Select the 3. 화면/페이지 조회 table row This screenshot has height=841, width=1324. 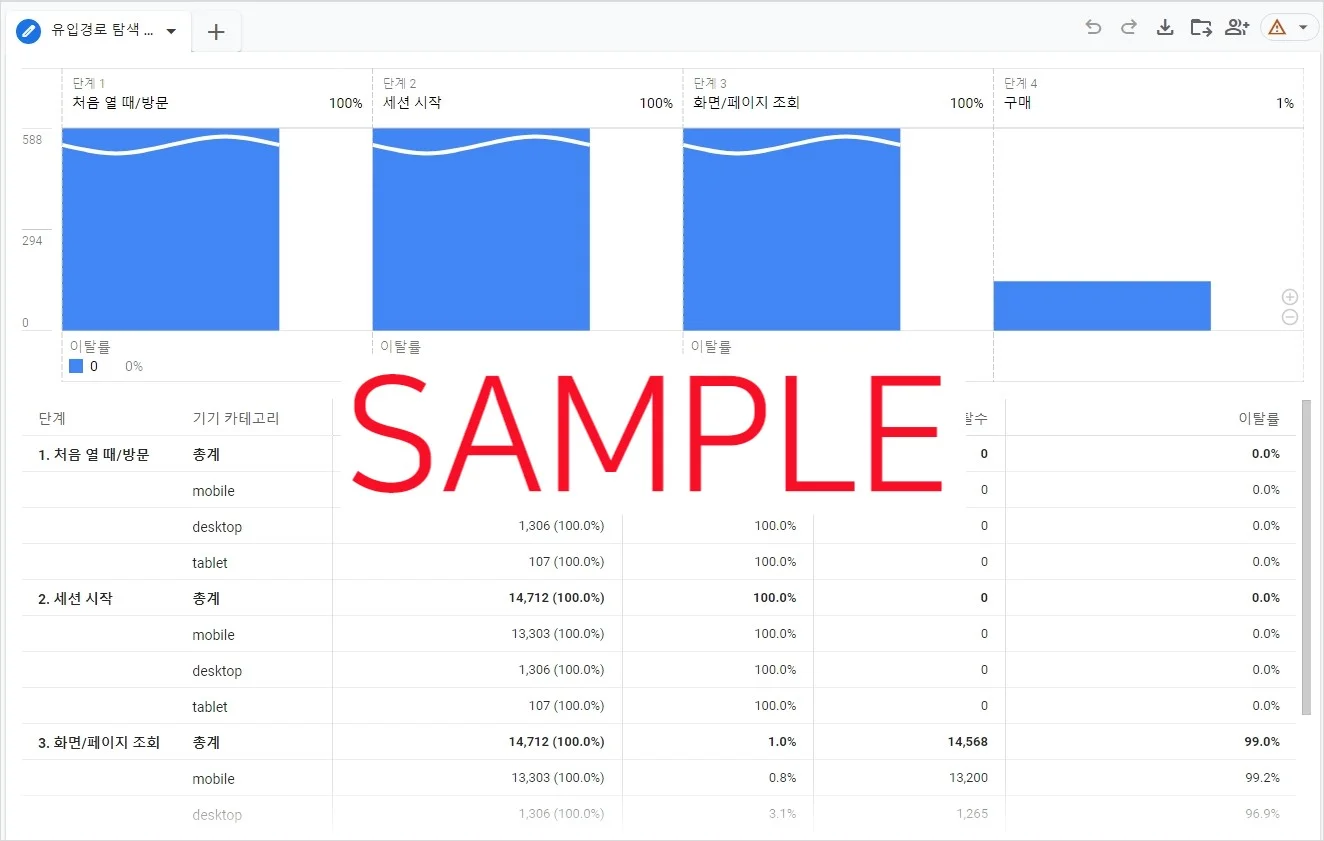point(659,742)
